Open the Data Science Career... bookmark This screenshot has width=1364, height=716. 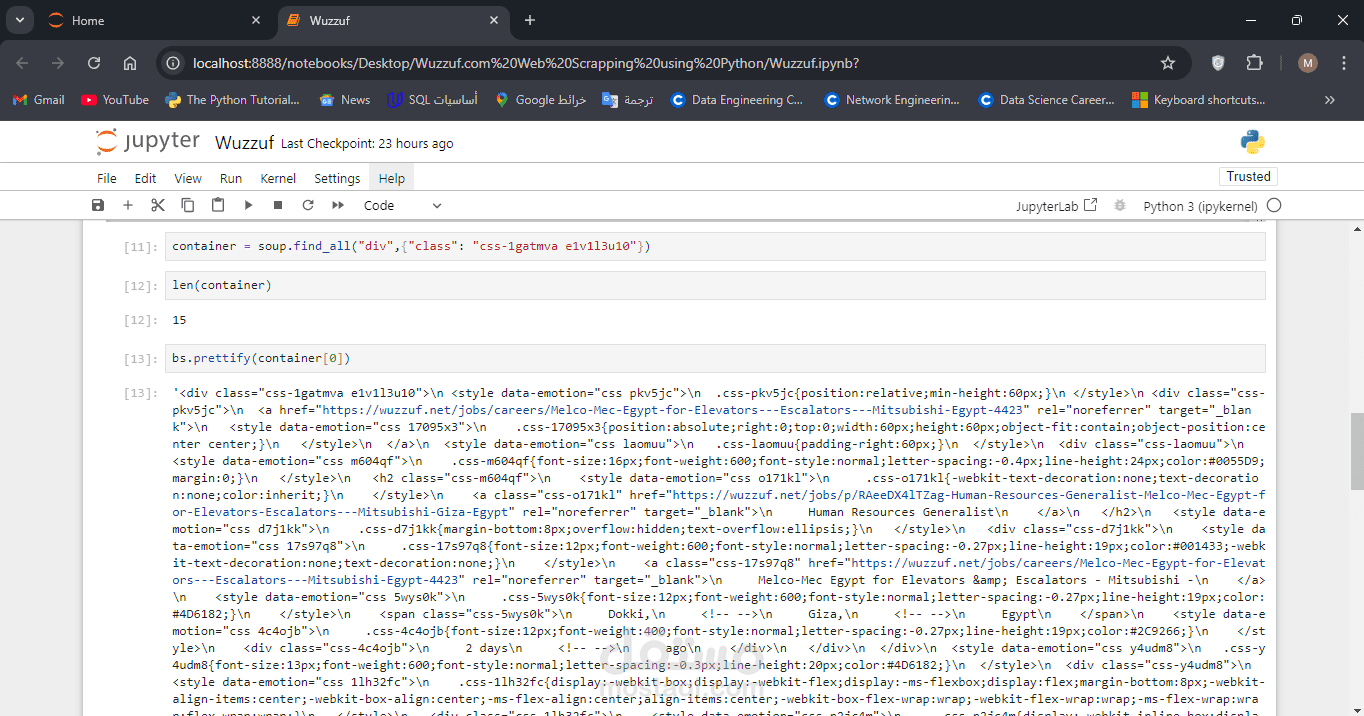[1047, 100]
